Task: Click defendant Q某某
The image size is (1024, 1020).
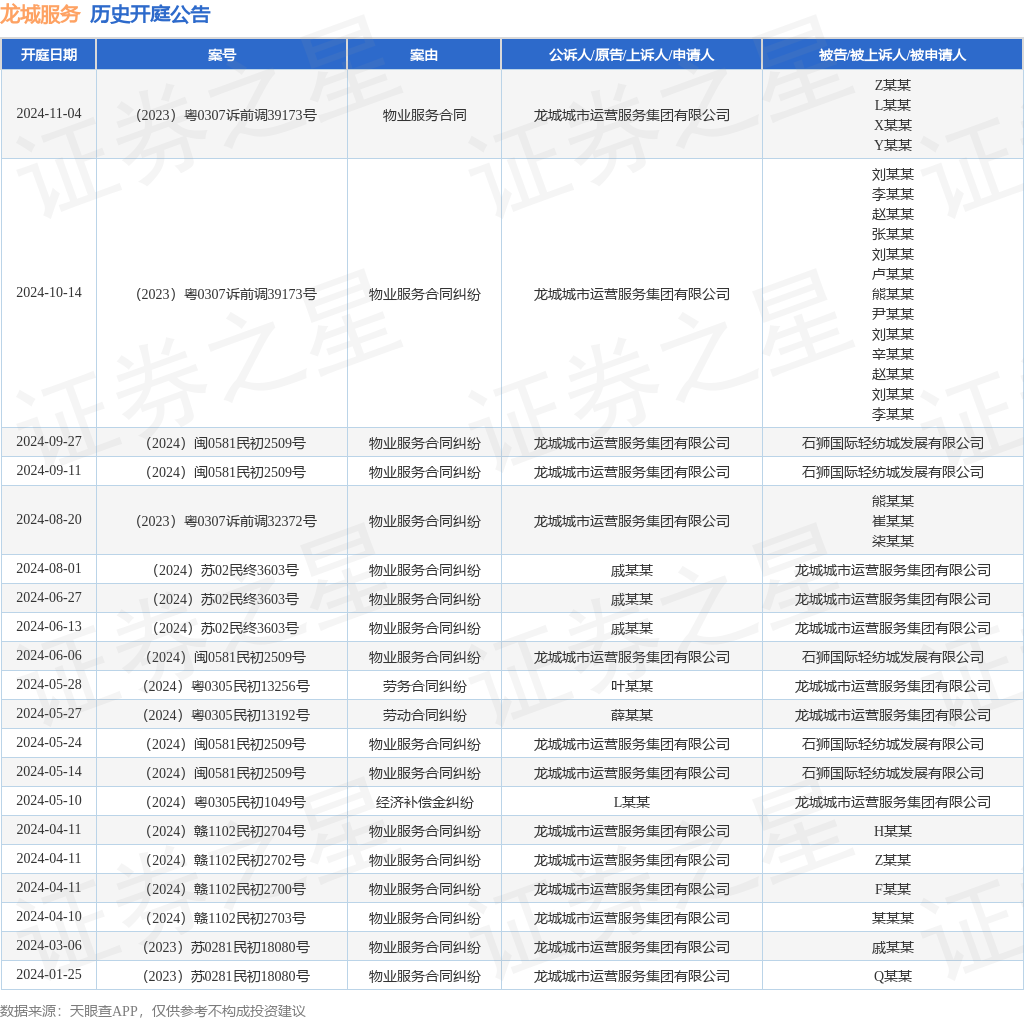Action: coord(893,976)
